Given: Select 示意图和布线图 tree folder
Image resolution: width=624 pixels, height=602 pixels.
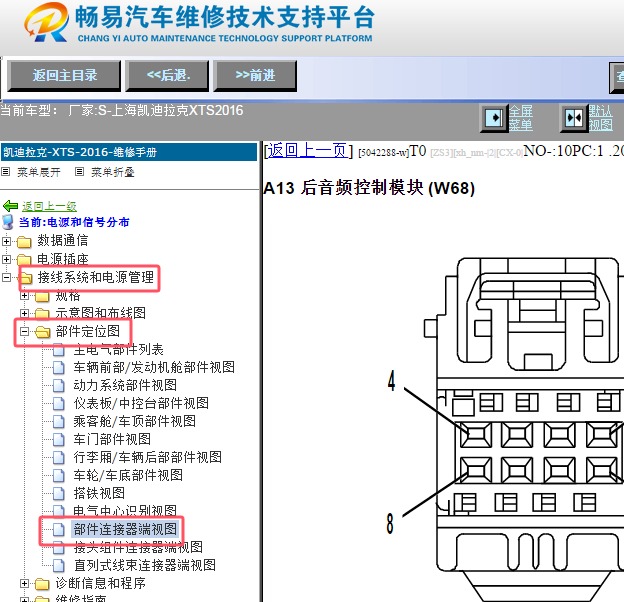Looking at the screenshot, I should (x=101, y=313).
